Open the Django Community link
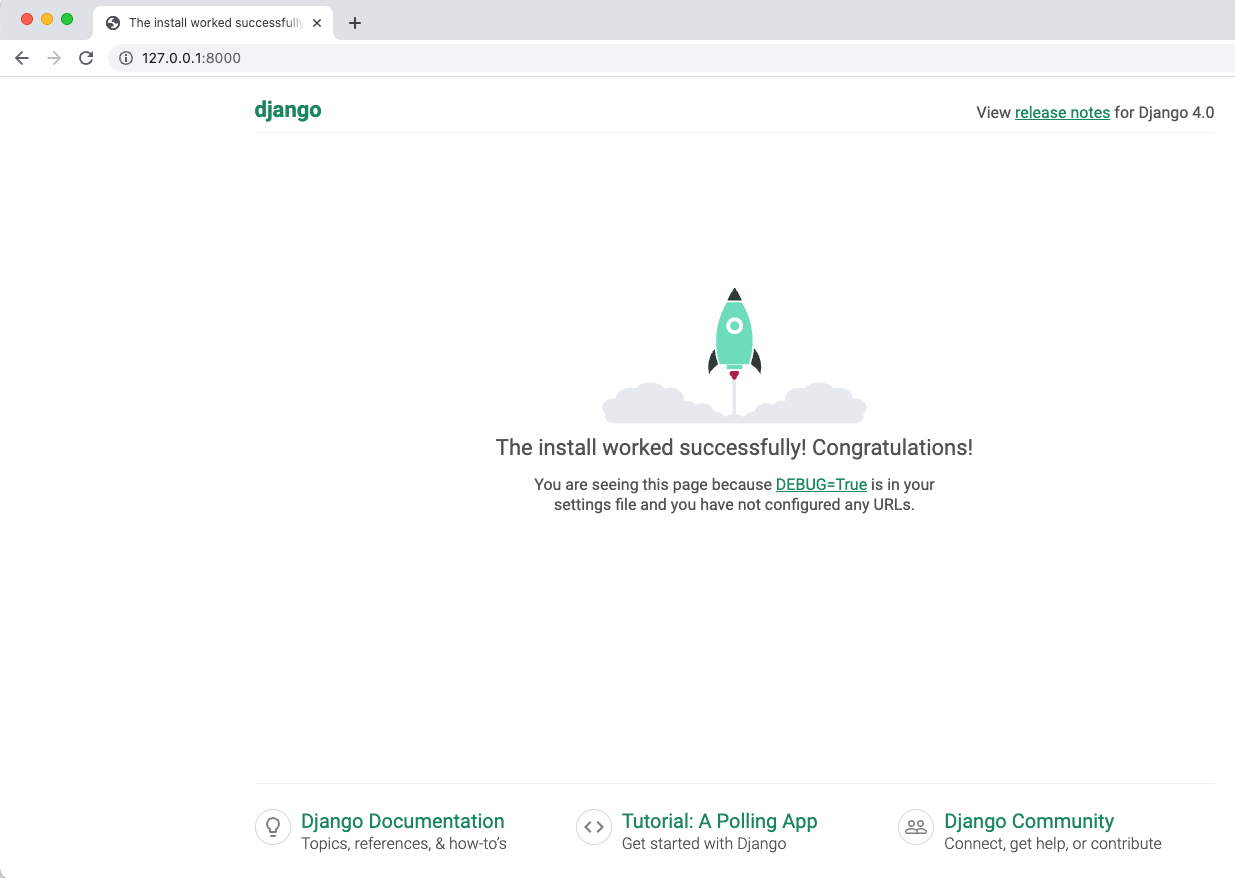The height and width of the screenshot is (878, 1235). click(1029, 821)
